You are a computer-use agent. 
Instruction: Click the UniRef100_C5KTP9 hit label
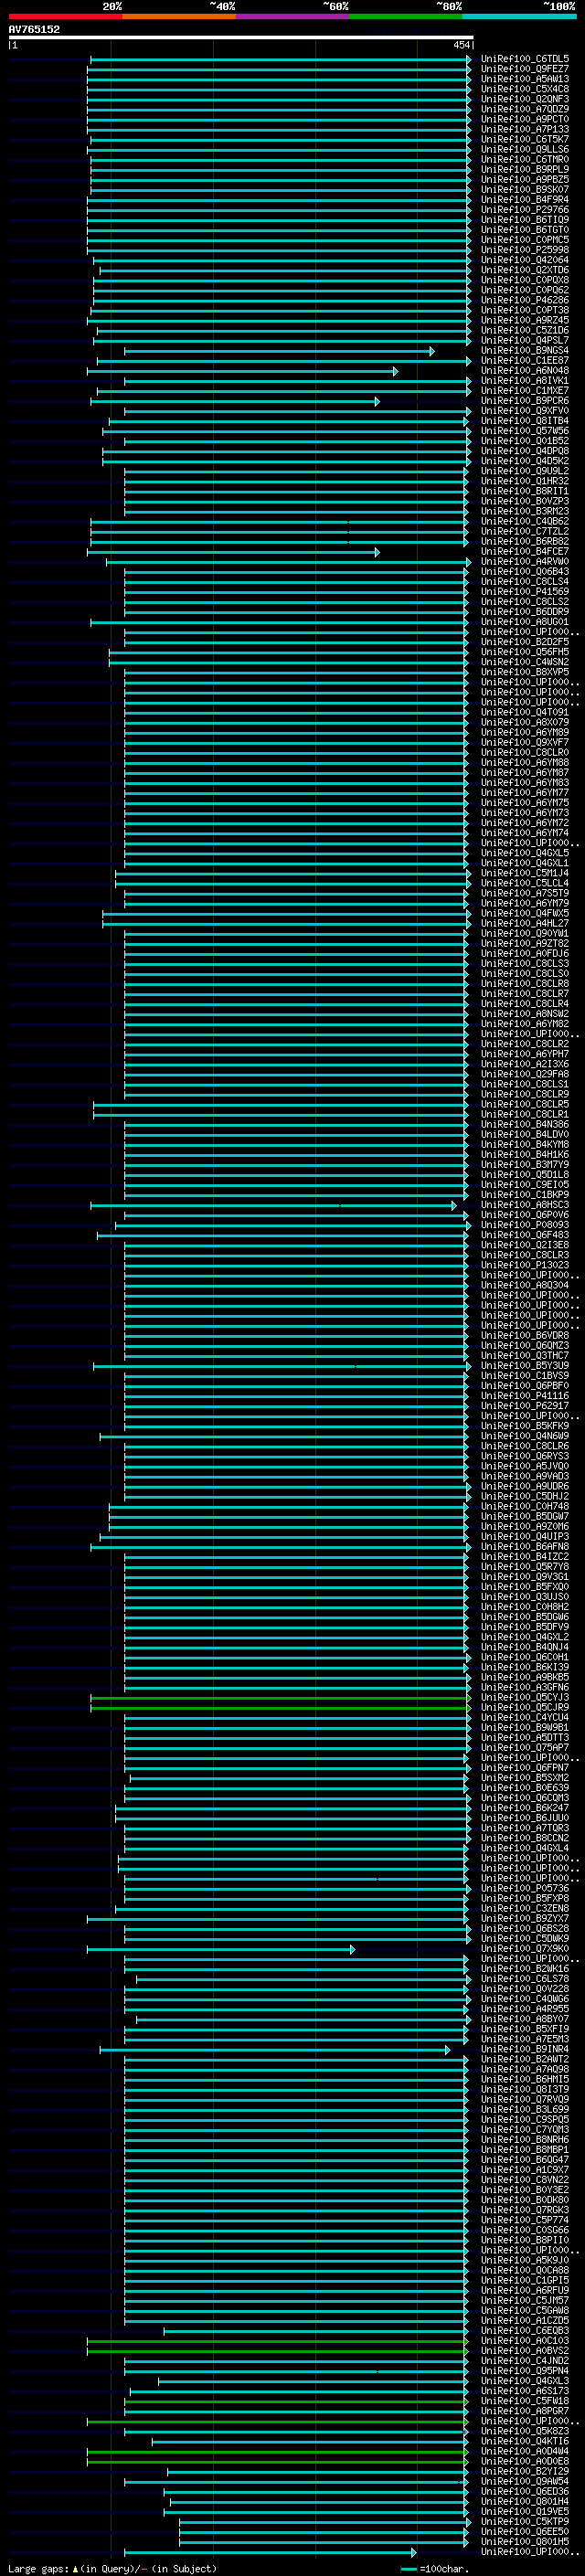tap(524, 2522)
